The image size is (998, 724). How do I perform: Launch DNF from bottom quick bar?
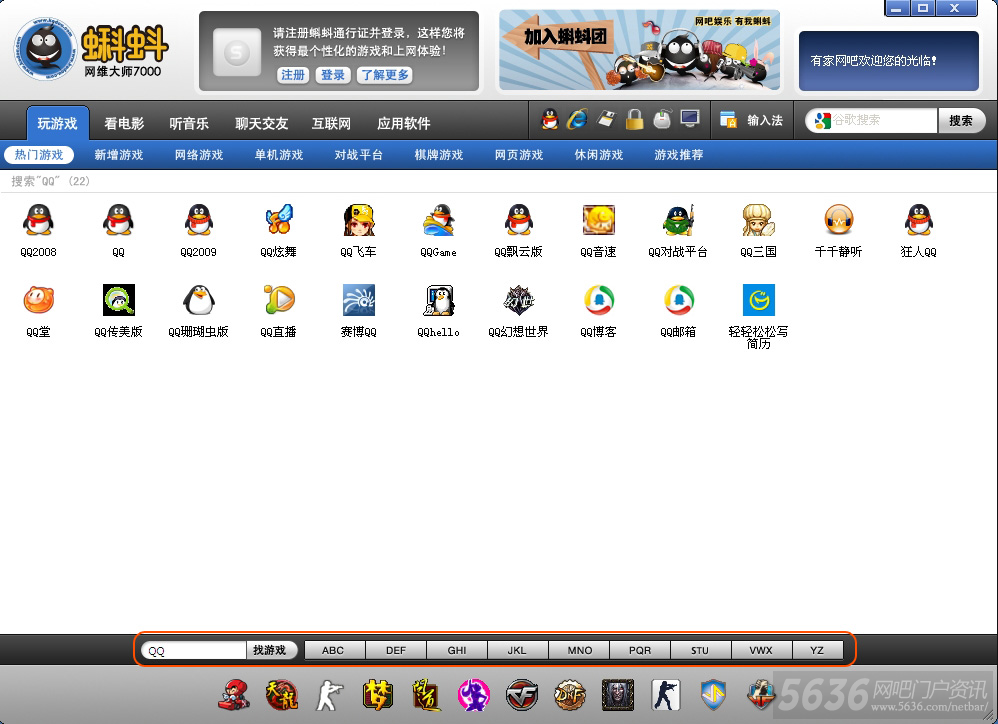[x=570, y=695]
